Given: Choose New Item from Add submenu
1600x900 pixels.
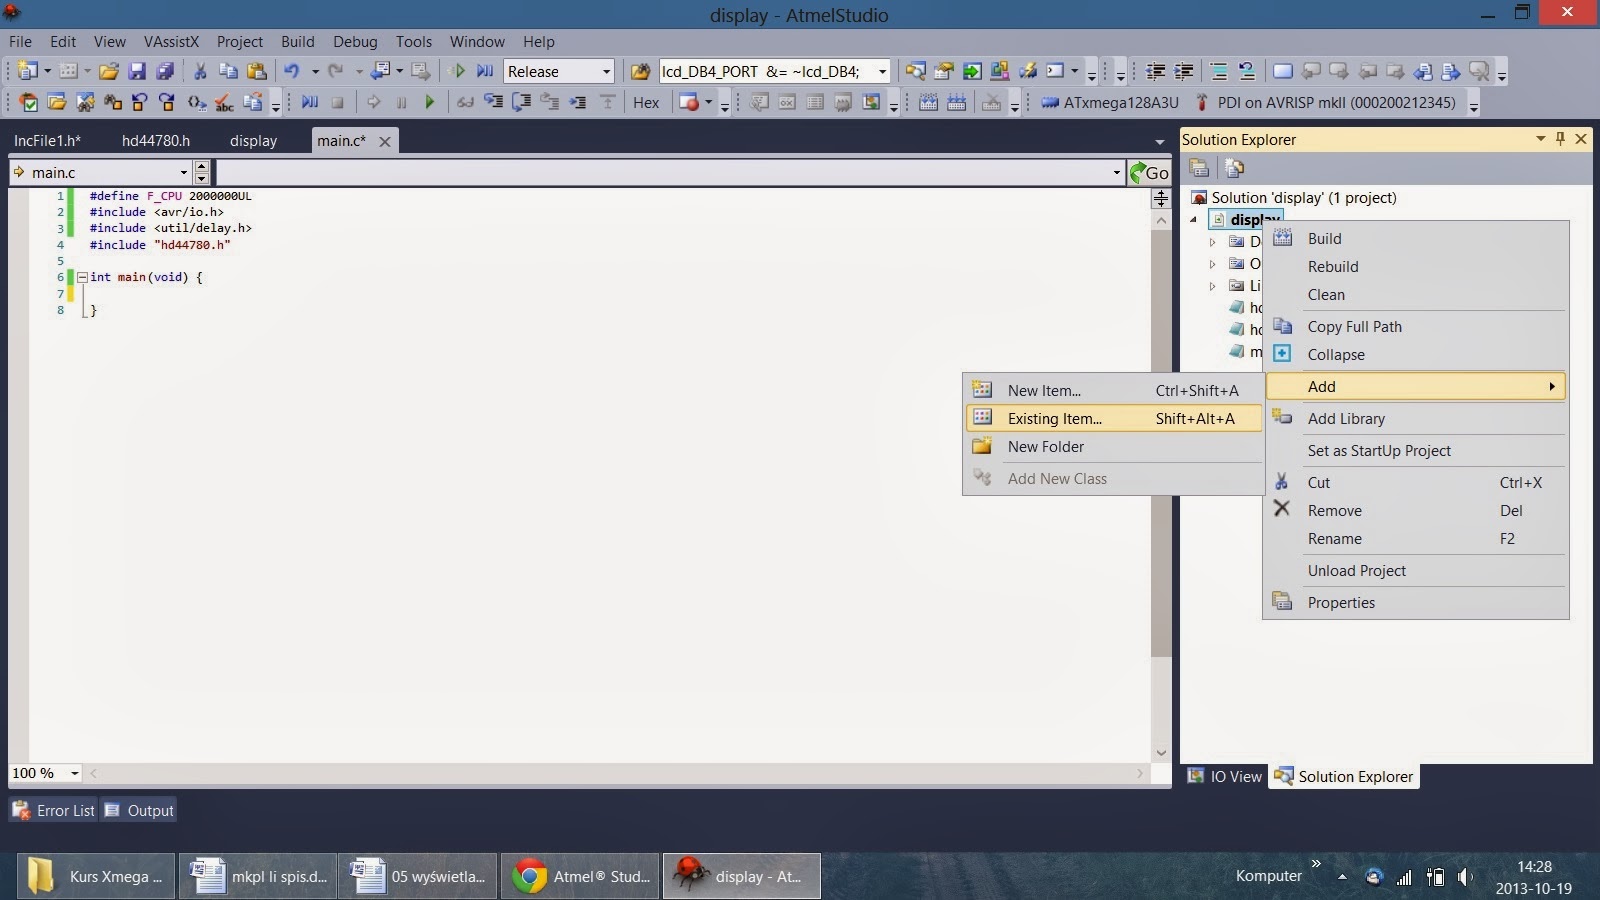Looking at the screenshot, I should [1114, 390].
